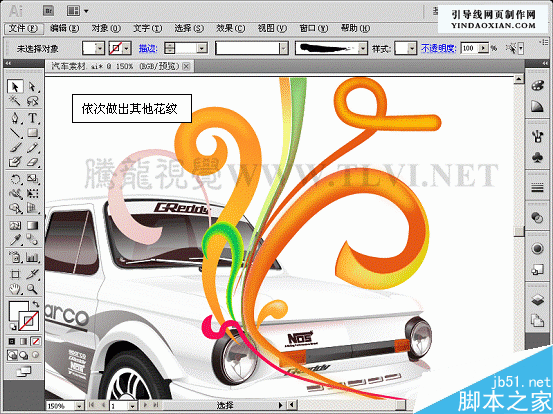Open the stroke weight dropdown
Image resolution: width=553 pixels, height=414 pixels.
(202, 48)
